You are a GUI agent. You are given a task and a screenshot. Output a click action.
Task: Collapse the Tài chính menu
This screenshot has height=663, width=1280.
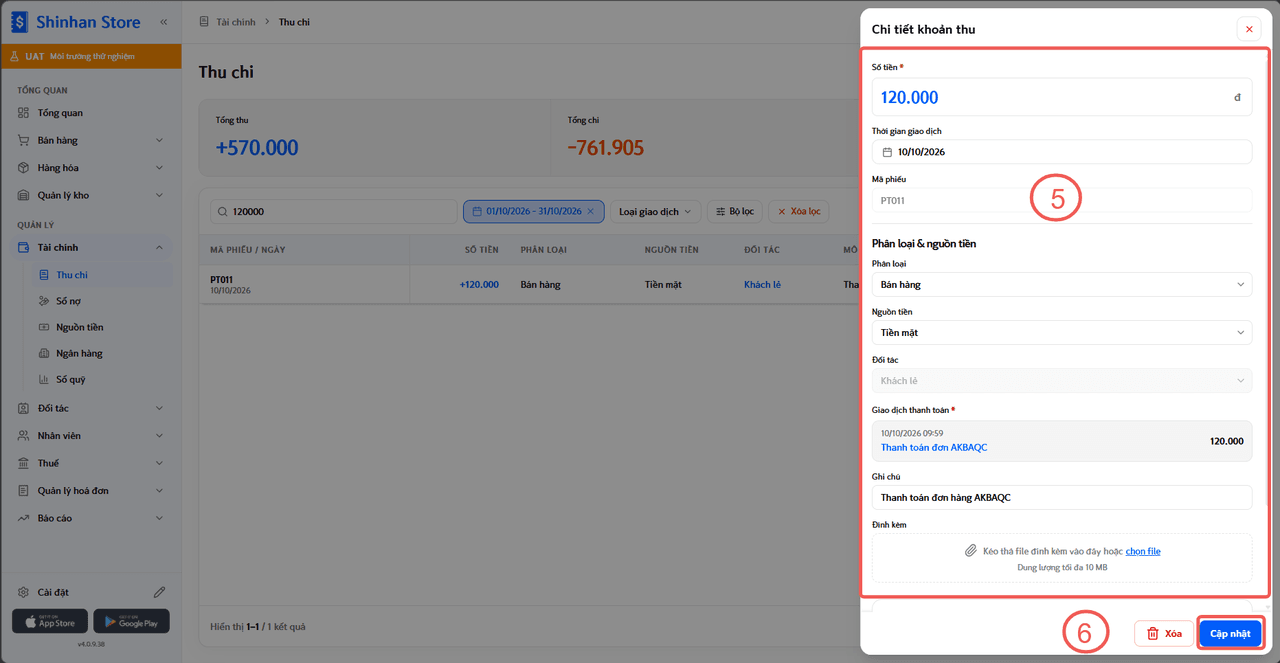click(159, 247)
